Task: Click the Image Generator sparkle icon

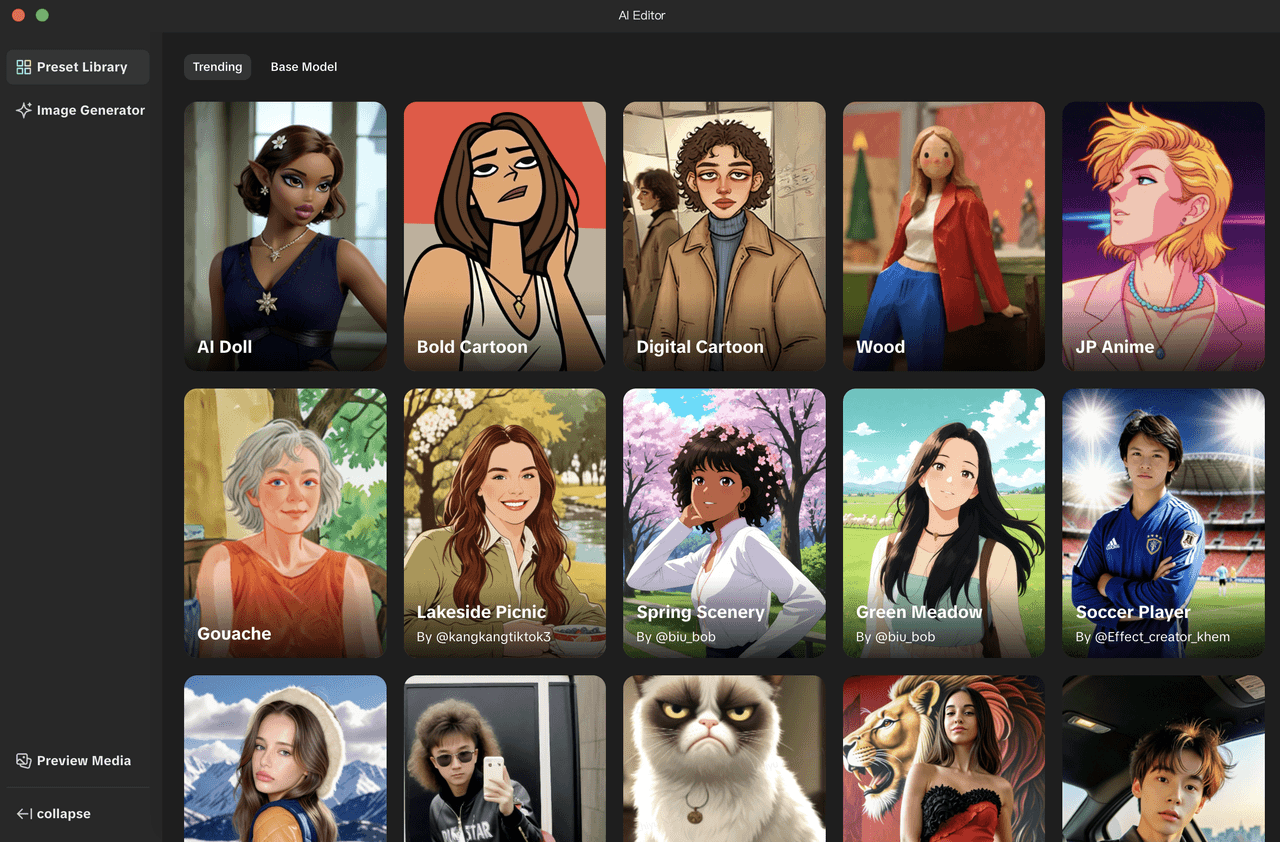Action: 23,110
